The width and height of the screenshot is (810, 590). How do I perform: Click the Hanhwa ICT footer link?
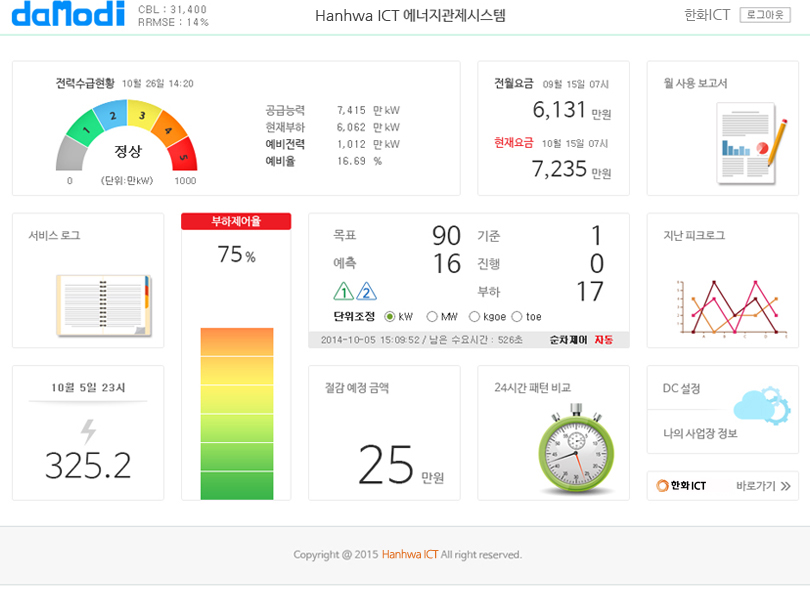[410, 554]
